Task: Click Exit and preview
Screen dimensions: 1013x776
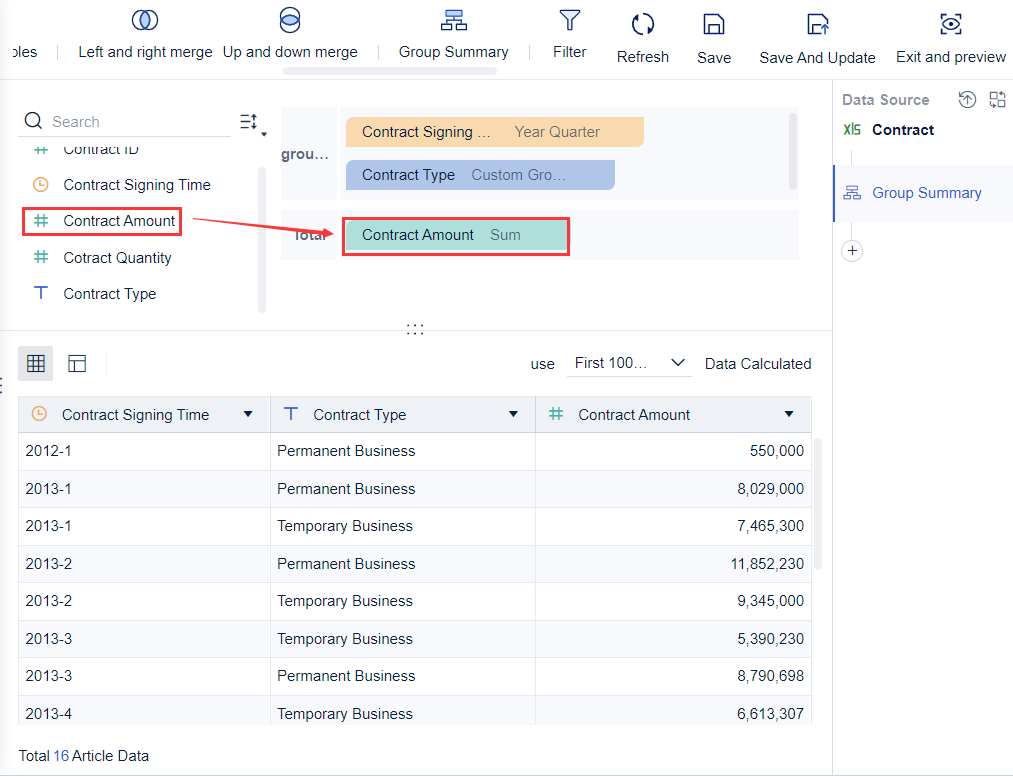Action: point(950,25)
